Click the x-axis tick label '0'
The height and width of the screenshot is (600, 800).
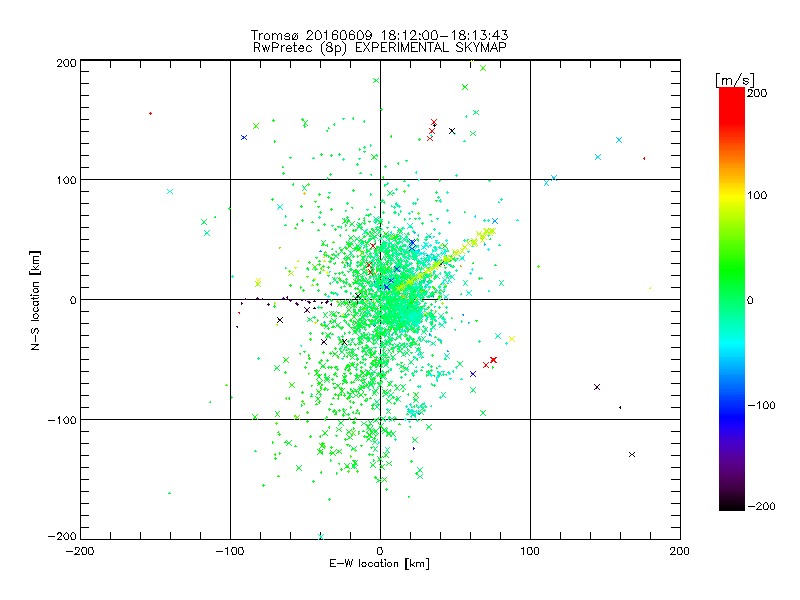(x=380, y=551)
